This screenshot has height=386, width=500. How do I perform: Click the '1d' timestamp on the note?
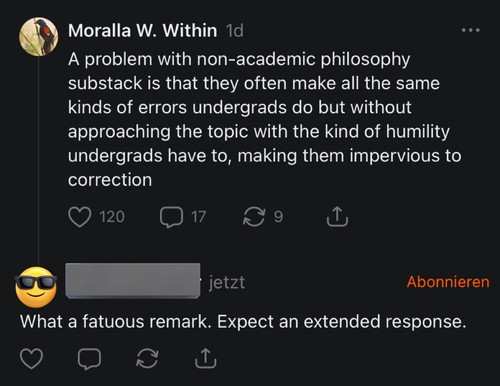(235, 31)
